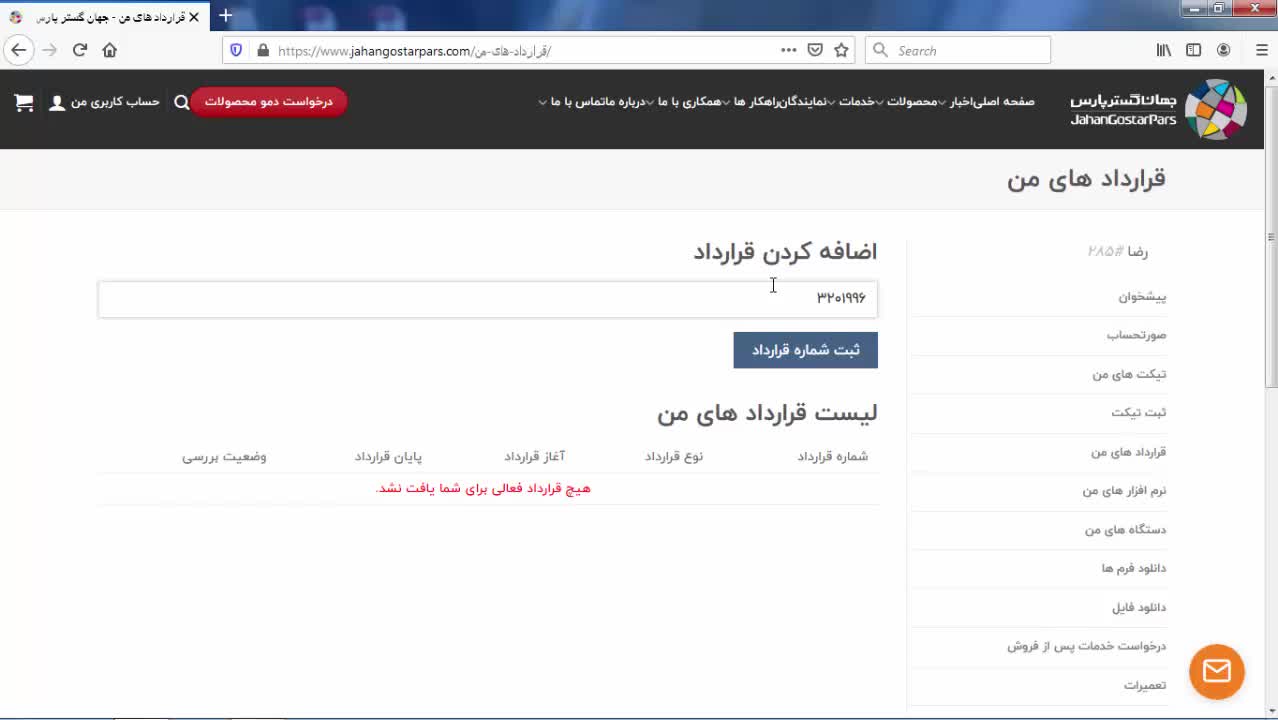Click the Firefox home button
The width and height of the screenshot is (1278, 720).
(x=110, y=50)
